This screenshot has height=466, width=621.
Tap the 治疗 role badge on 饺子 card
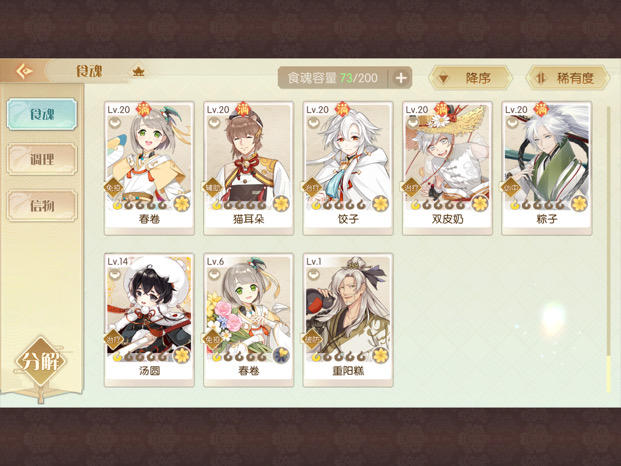pos(312,188)
